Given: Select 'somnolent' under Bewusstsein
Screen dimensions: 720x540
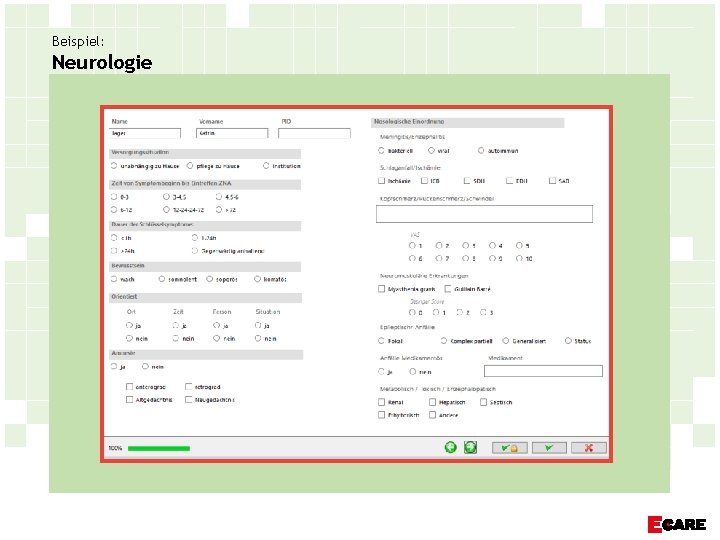Looking at the screenshot, I should [x=162, y=279].
